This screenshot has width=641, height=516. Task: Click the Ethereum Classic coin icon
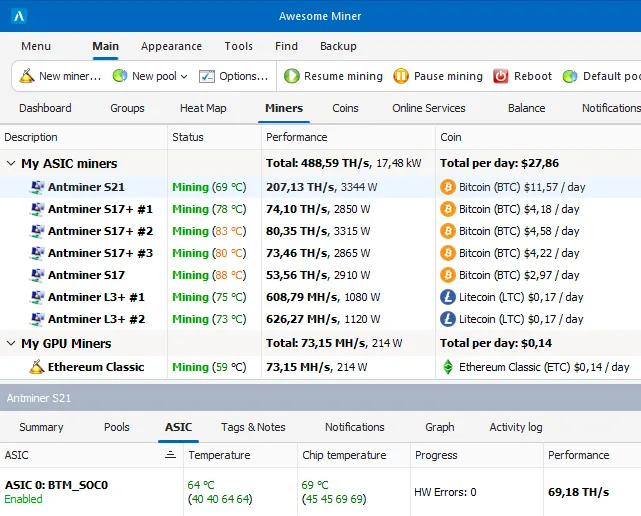pyautogui.click(x=447, y=367)
